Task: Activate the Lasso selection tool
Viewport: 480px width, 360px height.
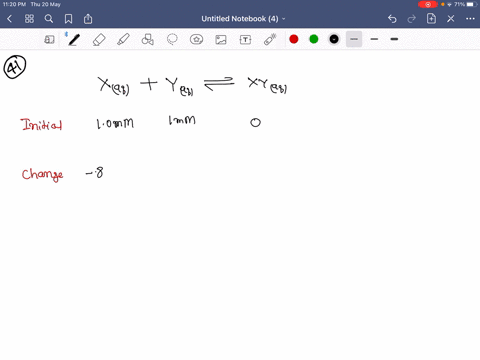Action: point(172,40)
